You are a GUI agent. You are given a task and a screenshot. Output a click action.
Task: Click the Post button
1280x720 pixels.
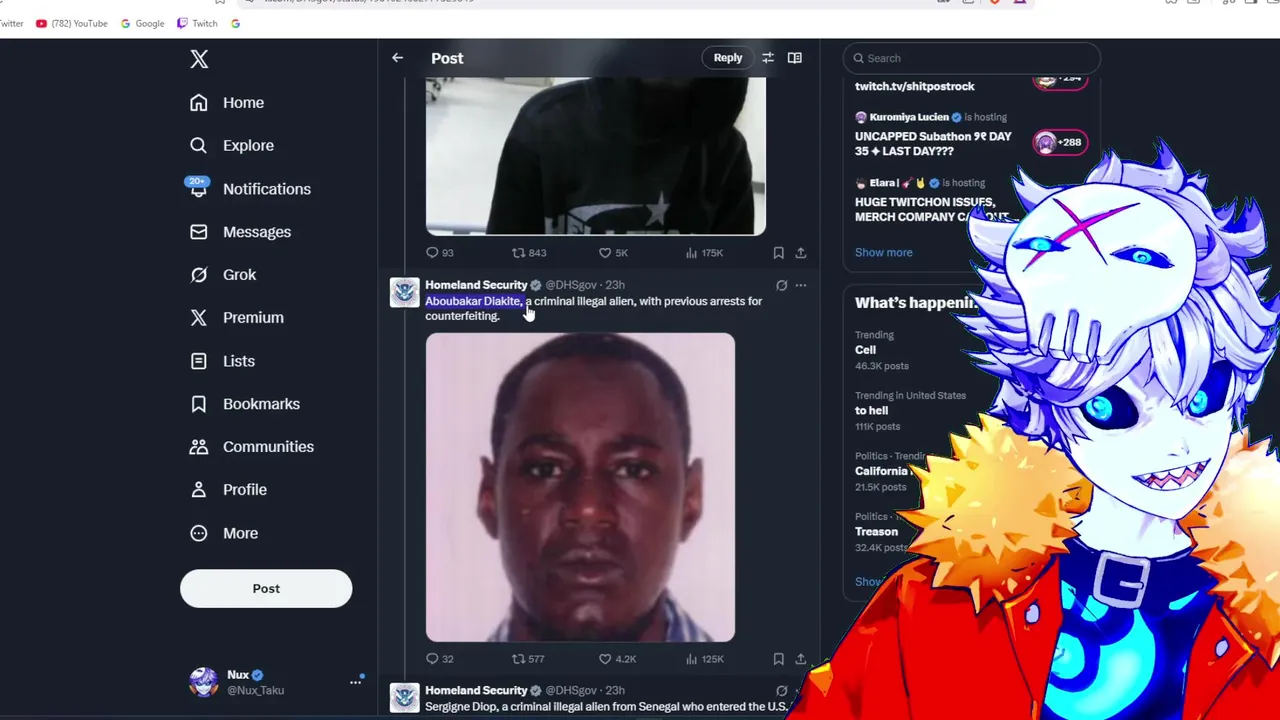click(266, 589)
